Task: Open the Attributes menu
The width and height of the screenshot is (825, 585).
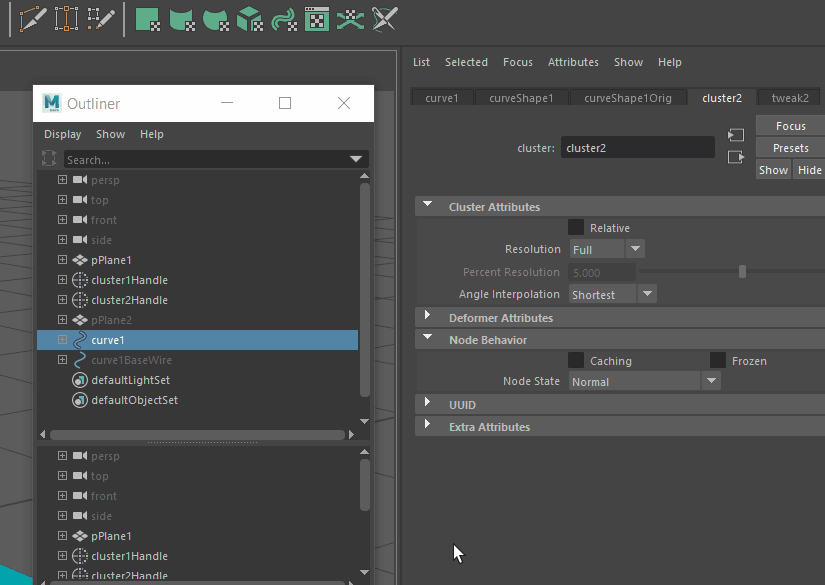Action: [573, 62]
